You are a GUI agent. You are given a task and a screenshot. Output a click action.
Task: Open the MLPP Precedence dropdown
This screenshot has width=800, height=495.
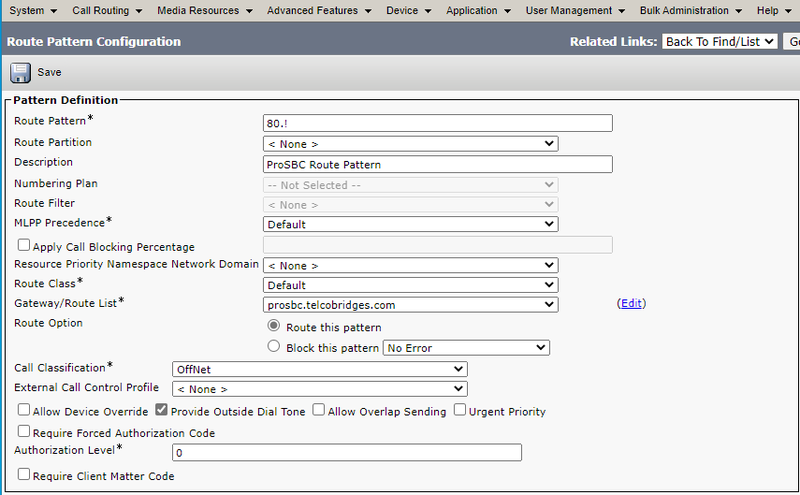pos(410,224)
